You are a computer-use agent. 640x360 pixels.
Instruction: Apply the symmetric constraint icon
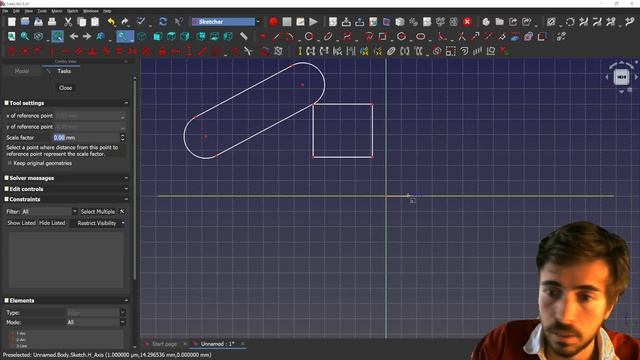tap(132, 51)
